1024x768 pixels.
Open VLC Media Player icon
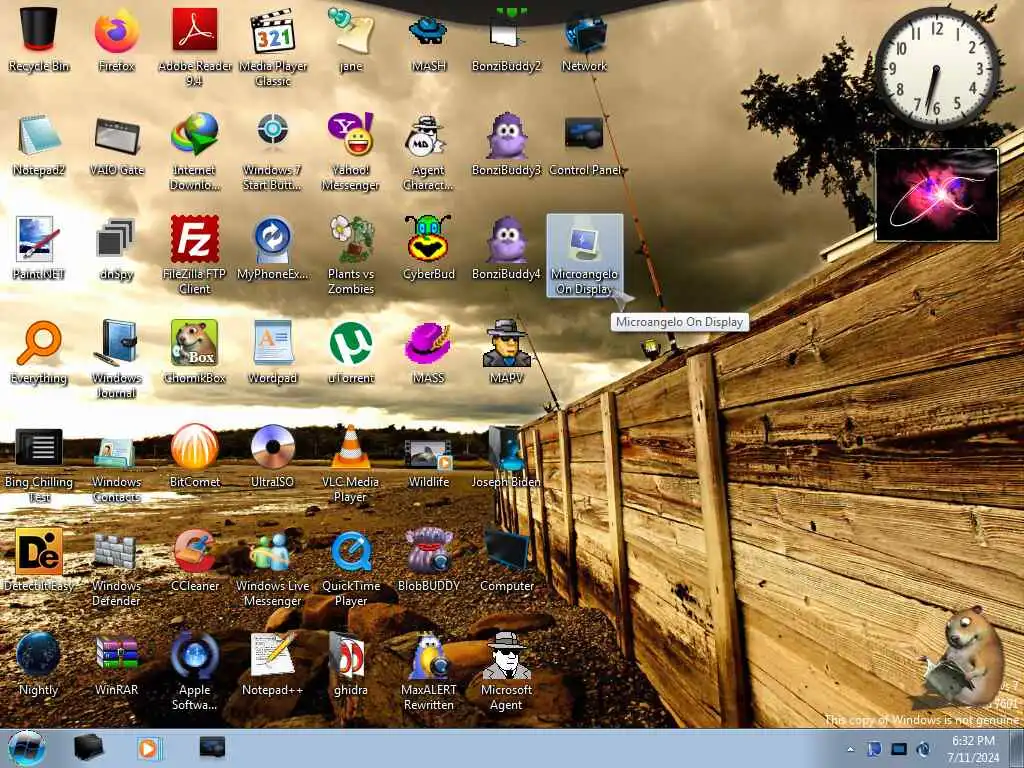[x=351, y=464]
